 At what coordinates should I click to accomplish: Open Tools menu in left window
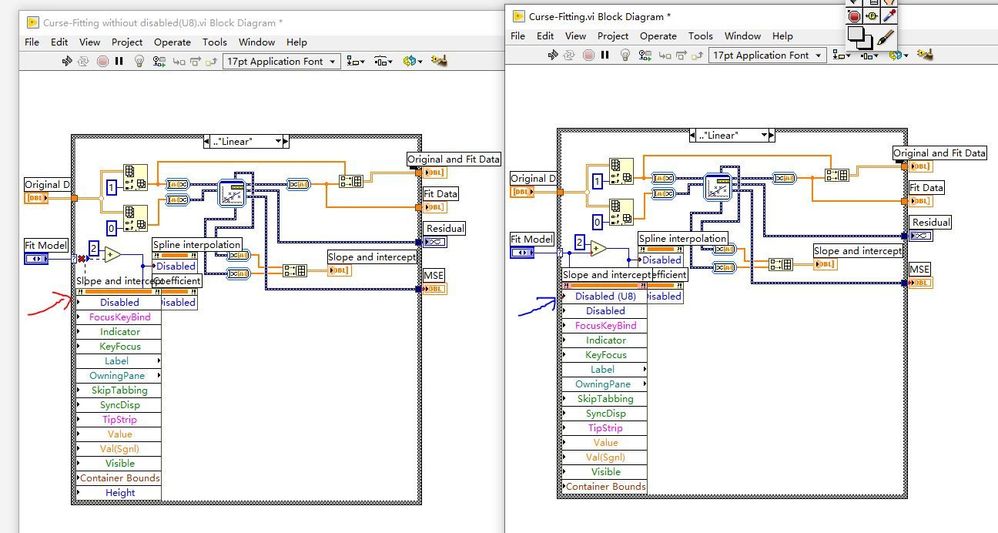[x=214, y=42]
